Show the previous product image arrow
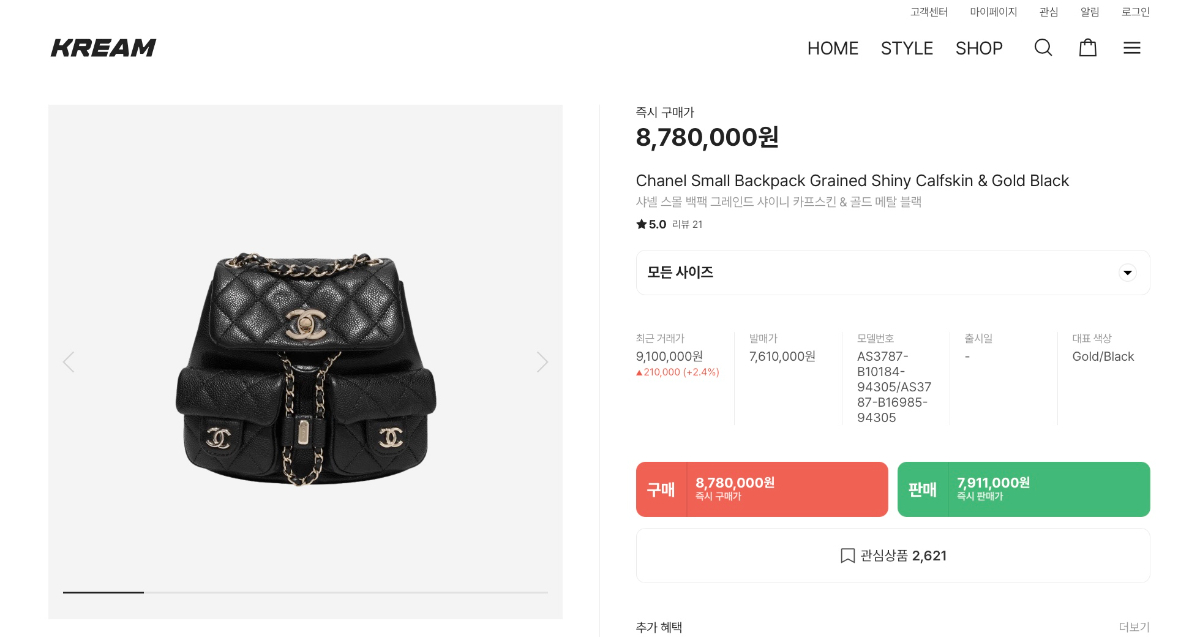This screenshot has height=637, width=1200. (x=68, y=362)
